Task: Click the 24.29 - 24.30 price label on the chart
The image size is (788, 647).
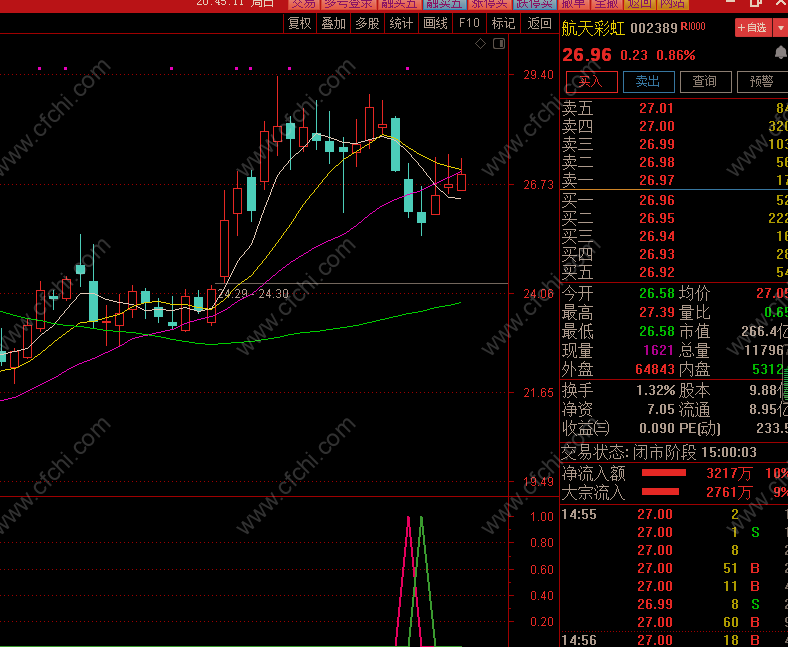Action: click(x=253, y=294)
